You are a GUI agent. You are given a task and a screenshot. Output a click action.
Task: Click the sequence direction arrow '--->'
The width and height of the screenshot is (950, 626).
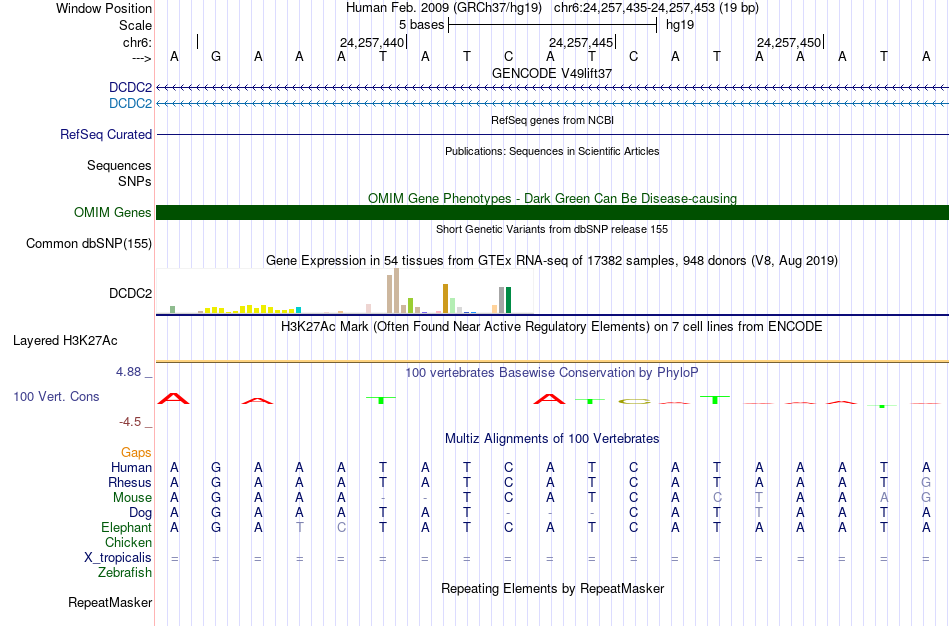click(x=142, y=58)
